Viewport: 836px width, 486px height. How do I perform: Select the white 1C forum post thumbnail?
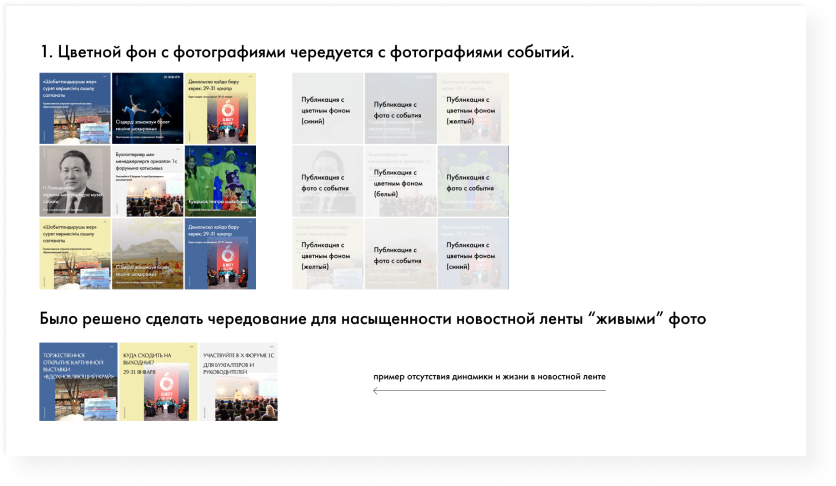point(147,181)
